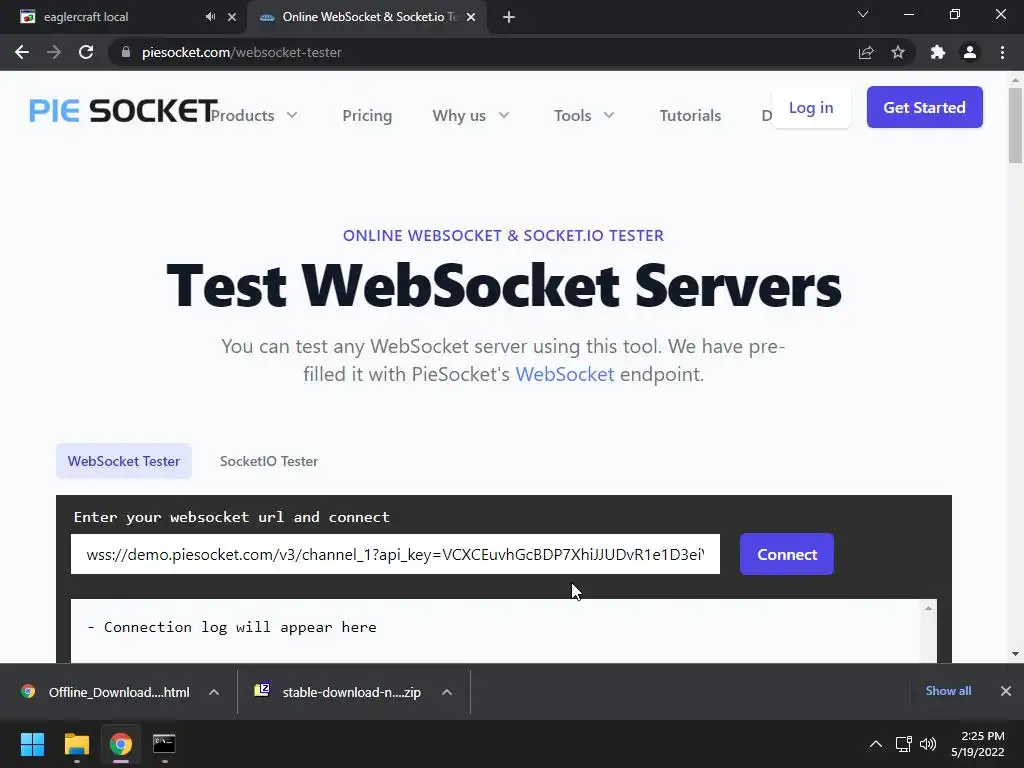The image size is (1024, 768).
Task: Click the PIE SOCKET logo
Action: point(123,110)
